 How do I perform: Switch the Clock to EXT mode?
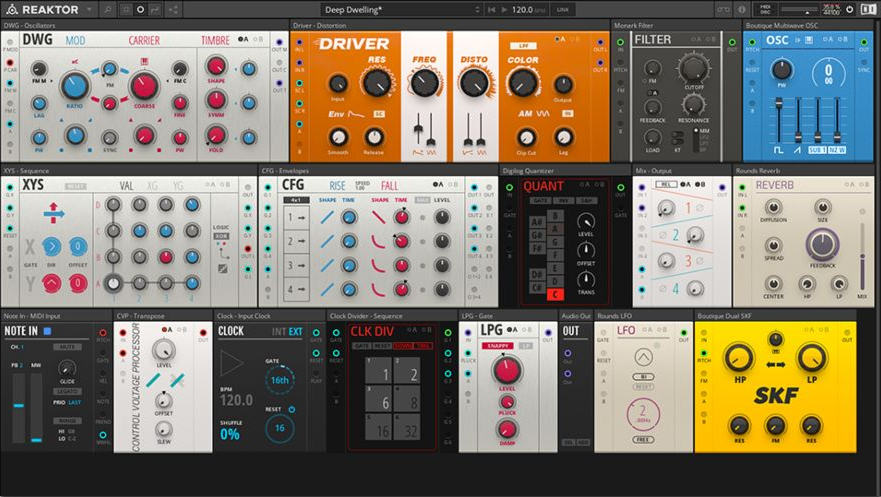pos(295,331)
